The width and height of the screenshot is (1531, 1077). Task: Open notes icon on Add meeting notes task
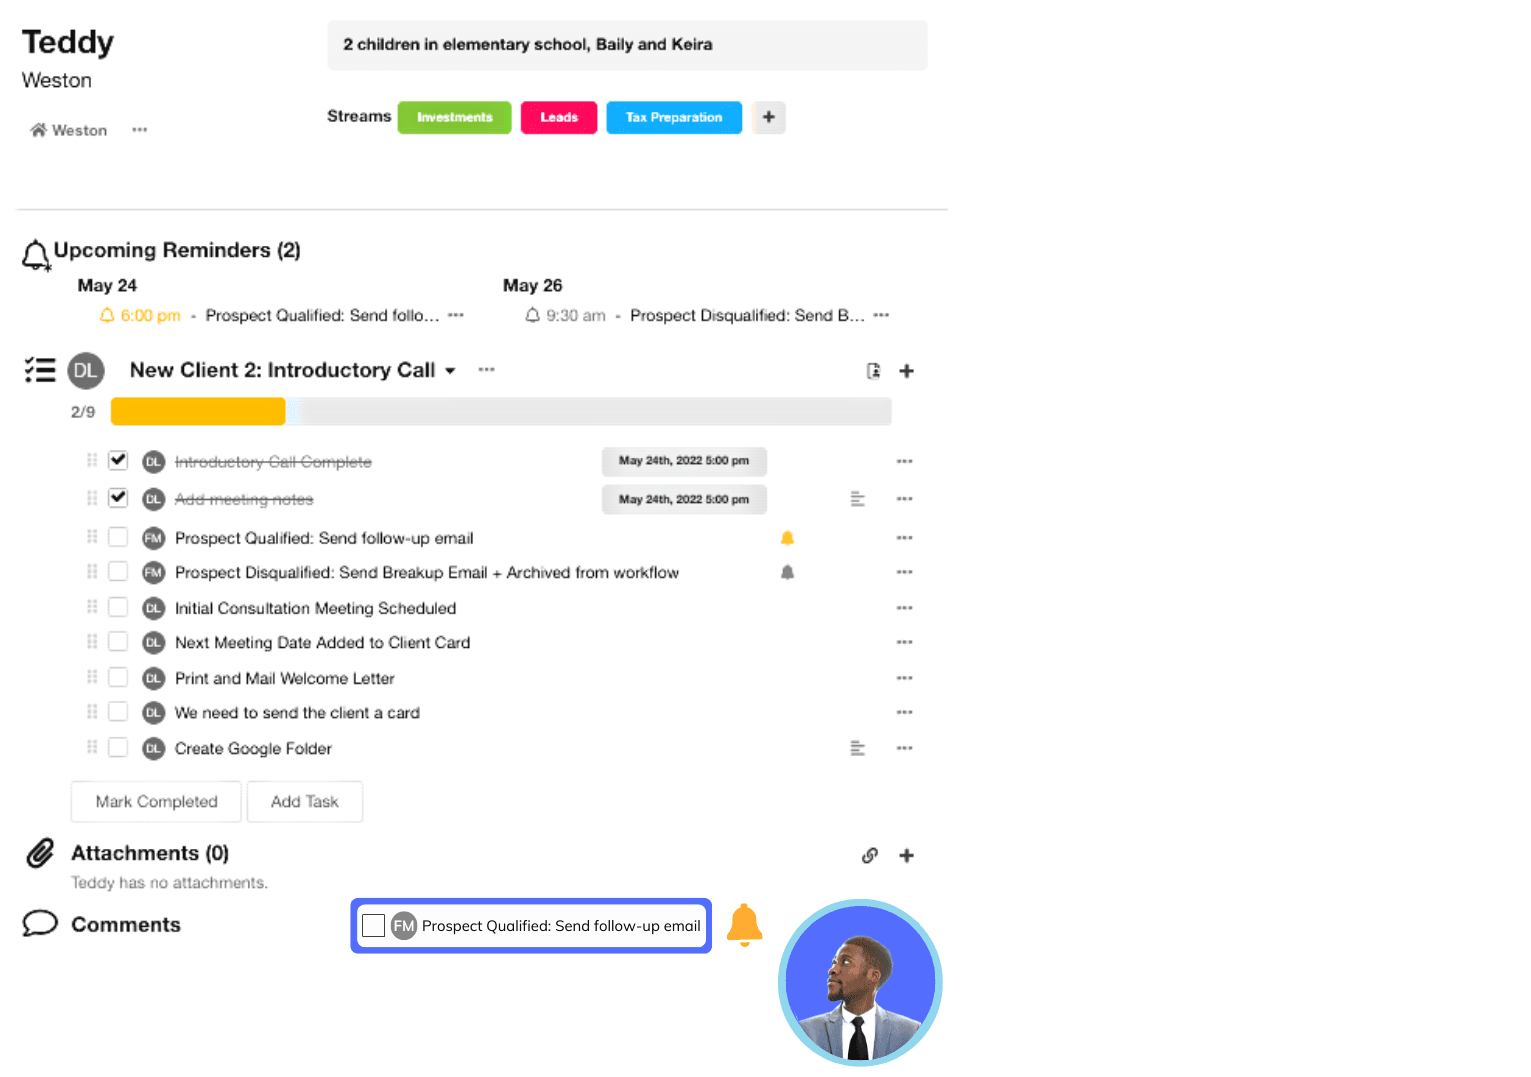(x=857, y=499)
